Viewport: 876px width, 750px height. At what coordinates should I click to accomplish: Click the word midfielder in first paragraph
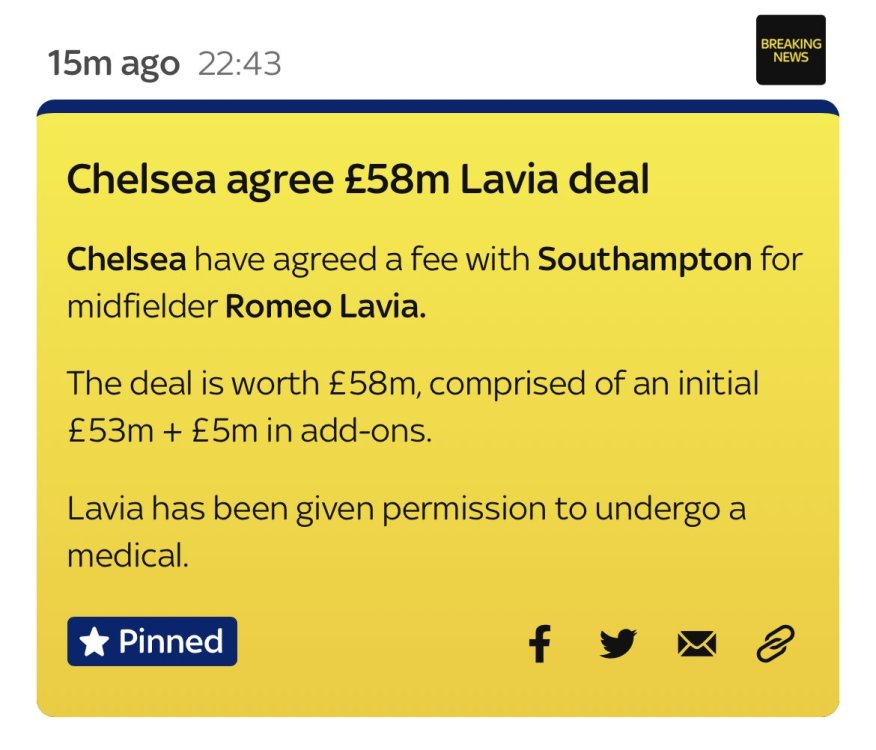(142, 306)
